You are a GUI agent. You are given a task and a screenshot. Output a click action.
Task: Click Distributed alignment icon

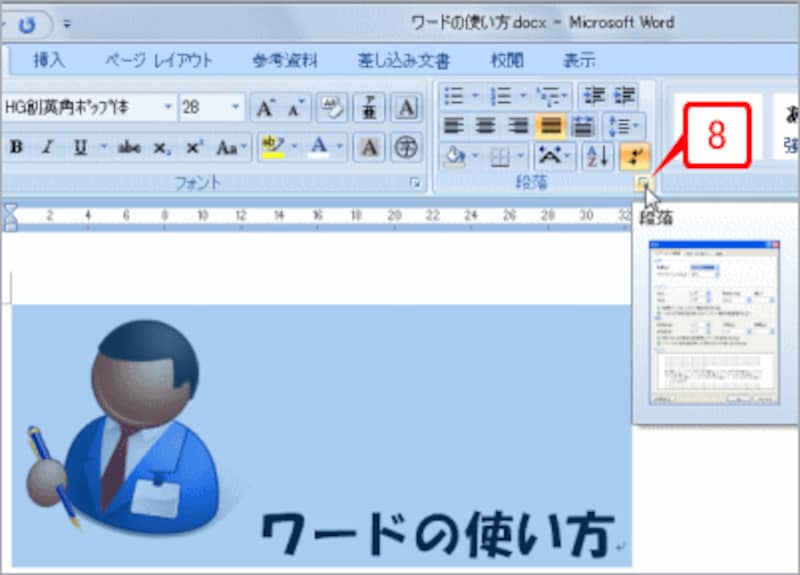coord(583,126)
